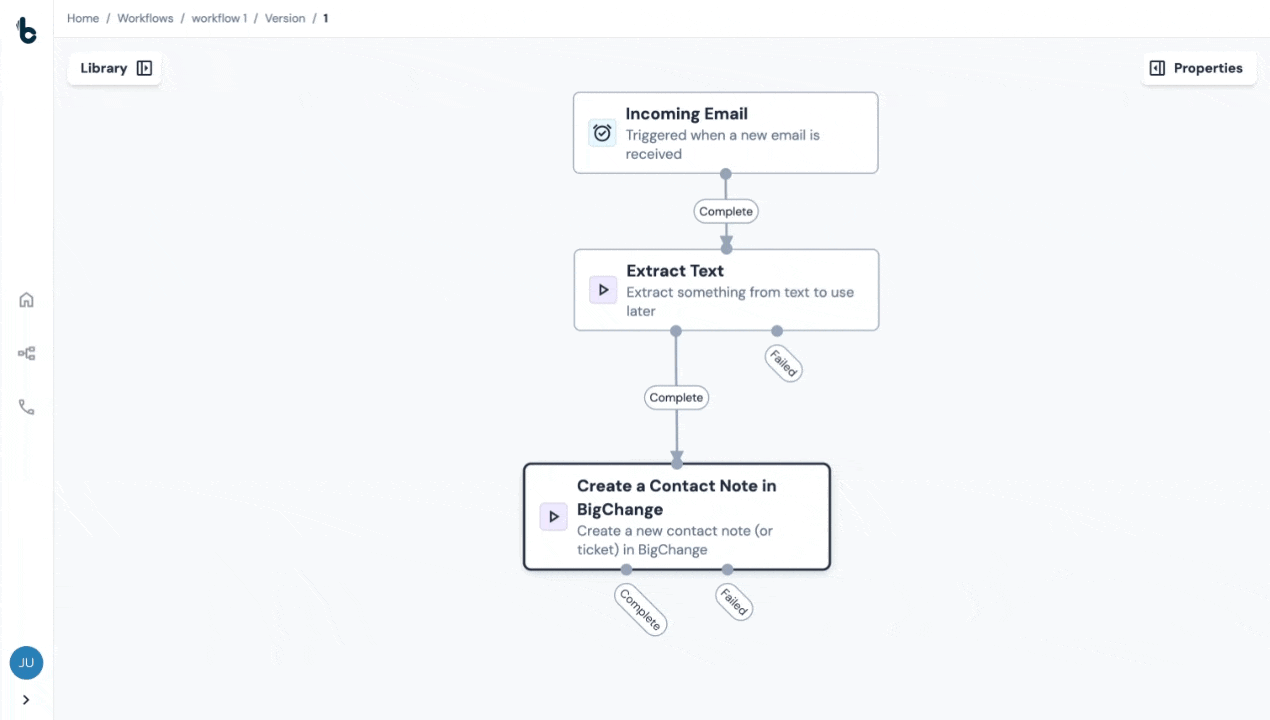The image size is (1270, 720).
Task: Toggle the Library panel open
Action: tap(115, 68)
